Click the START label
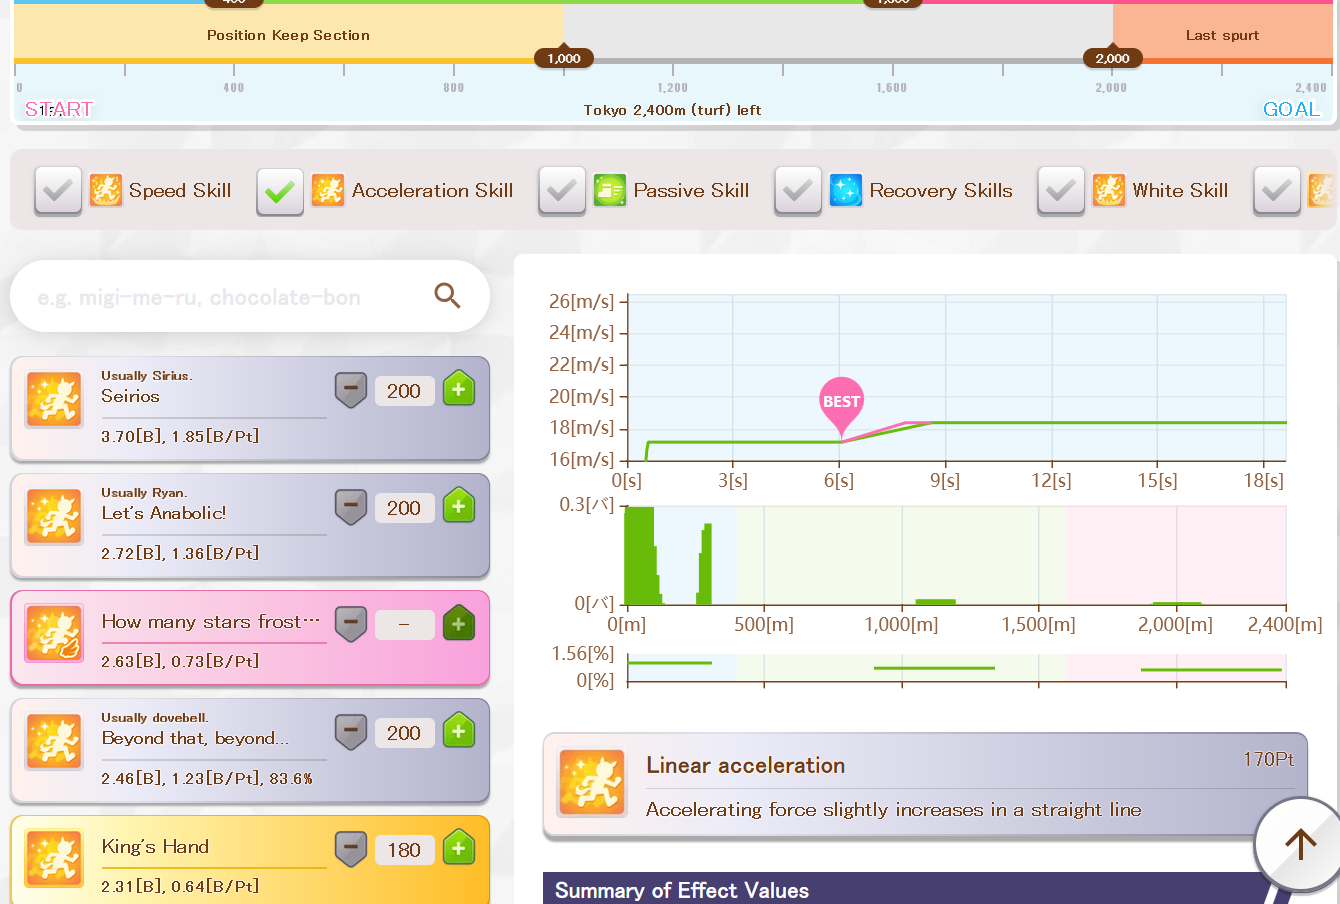This screenshot has width=1340, height=904. (59, 110)
